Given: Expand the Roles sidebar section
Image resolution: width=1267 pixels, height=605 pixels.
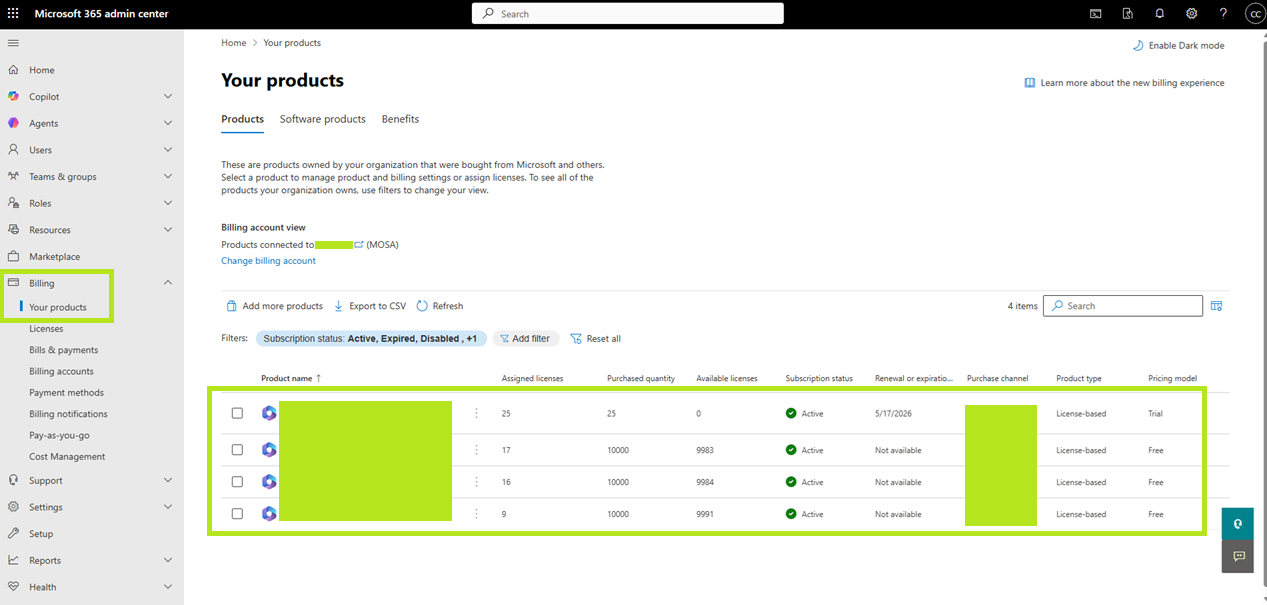Looking at the screenshot, I should [168, 203].
